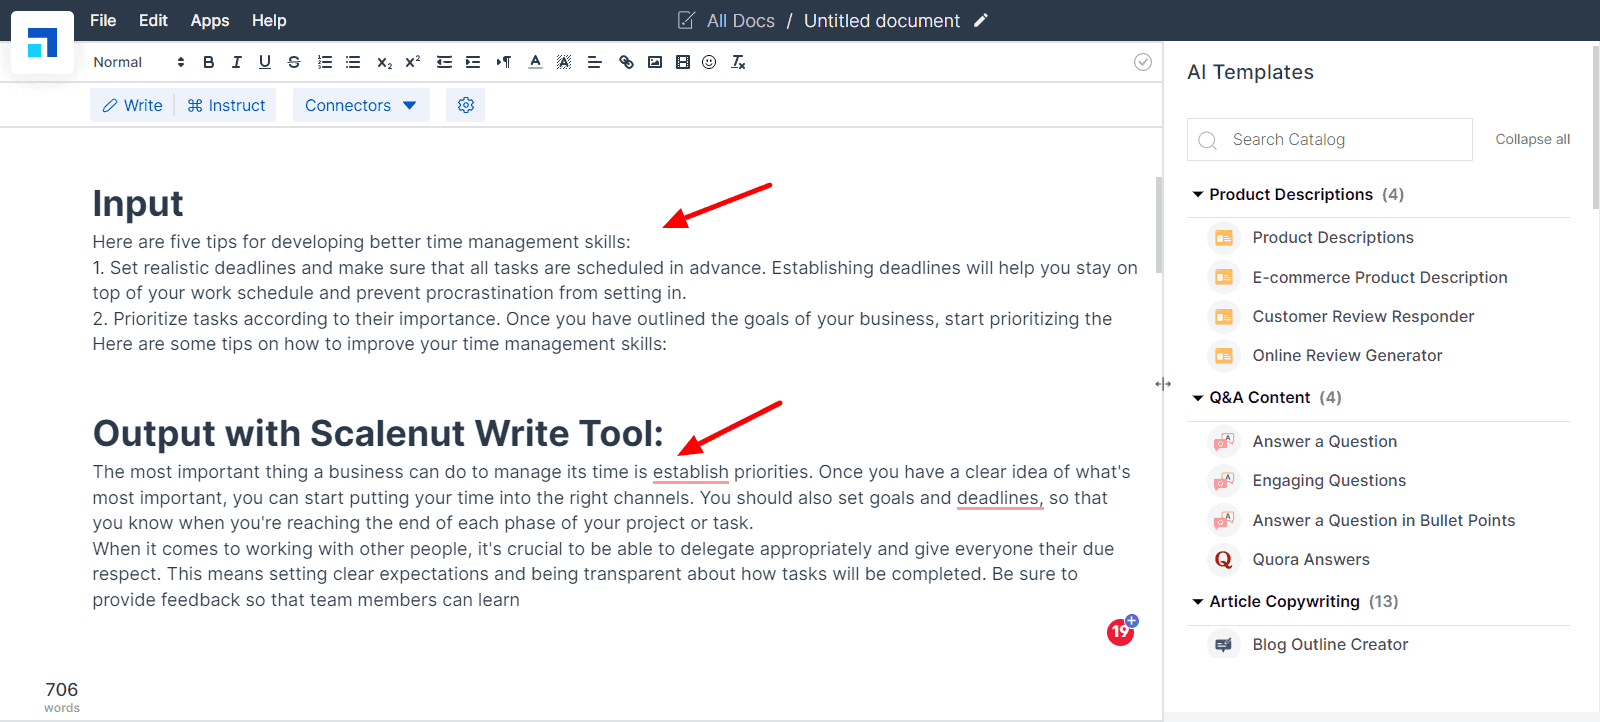Collapse the Q&A Content section
This screenshot has height=722, width=1600.
1198,398
